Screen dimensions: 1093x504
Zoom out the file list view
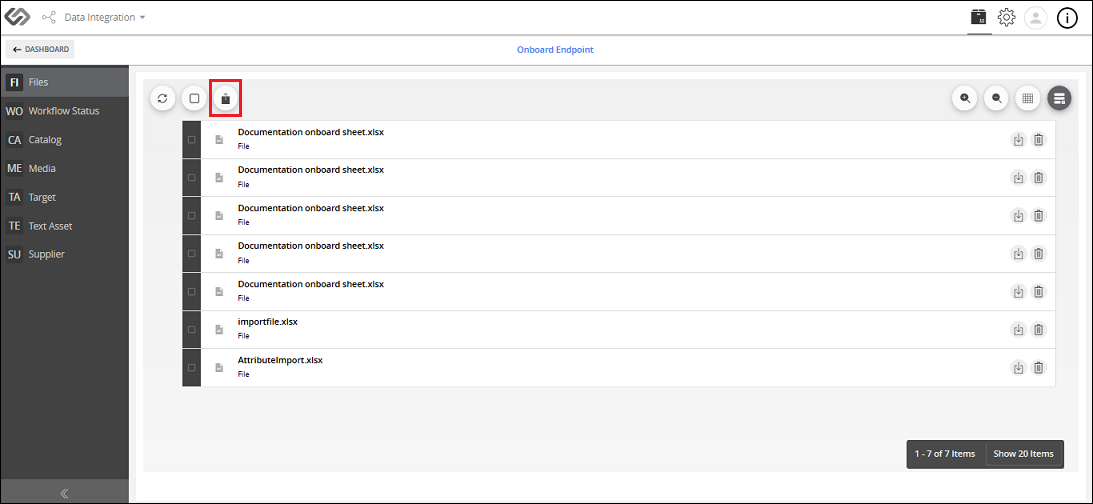[997, 98]
